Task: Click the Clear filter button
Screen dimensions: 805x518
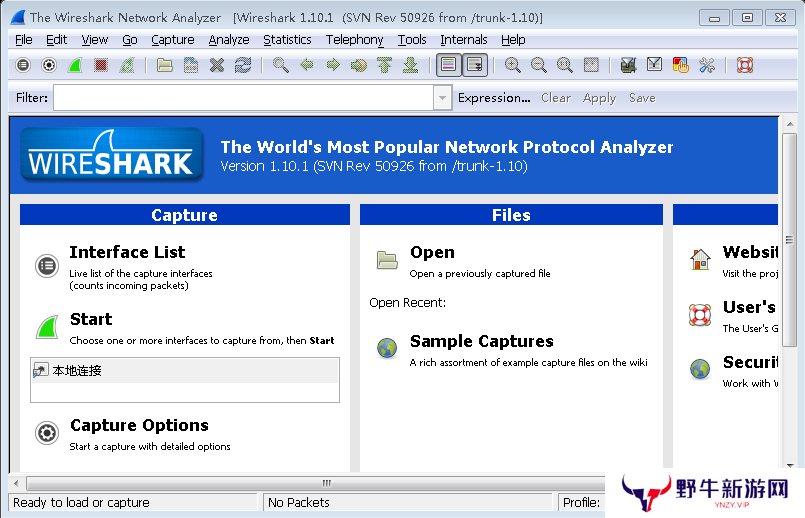Action: (556, 98)
